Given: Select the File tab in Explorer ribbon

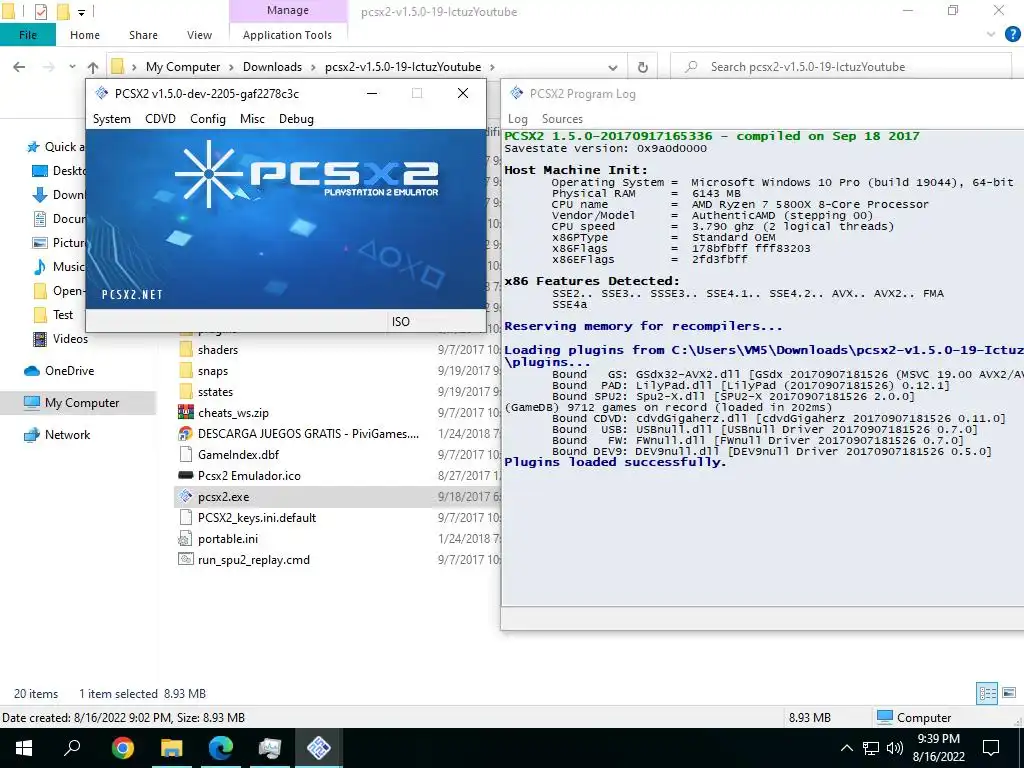Looking at the screenshot, I should [28, 35].
